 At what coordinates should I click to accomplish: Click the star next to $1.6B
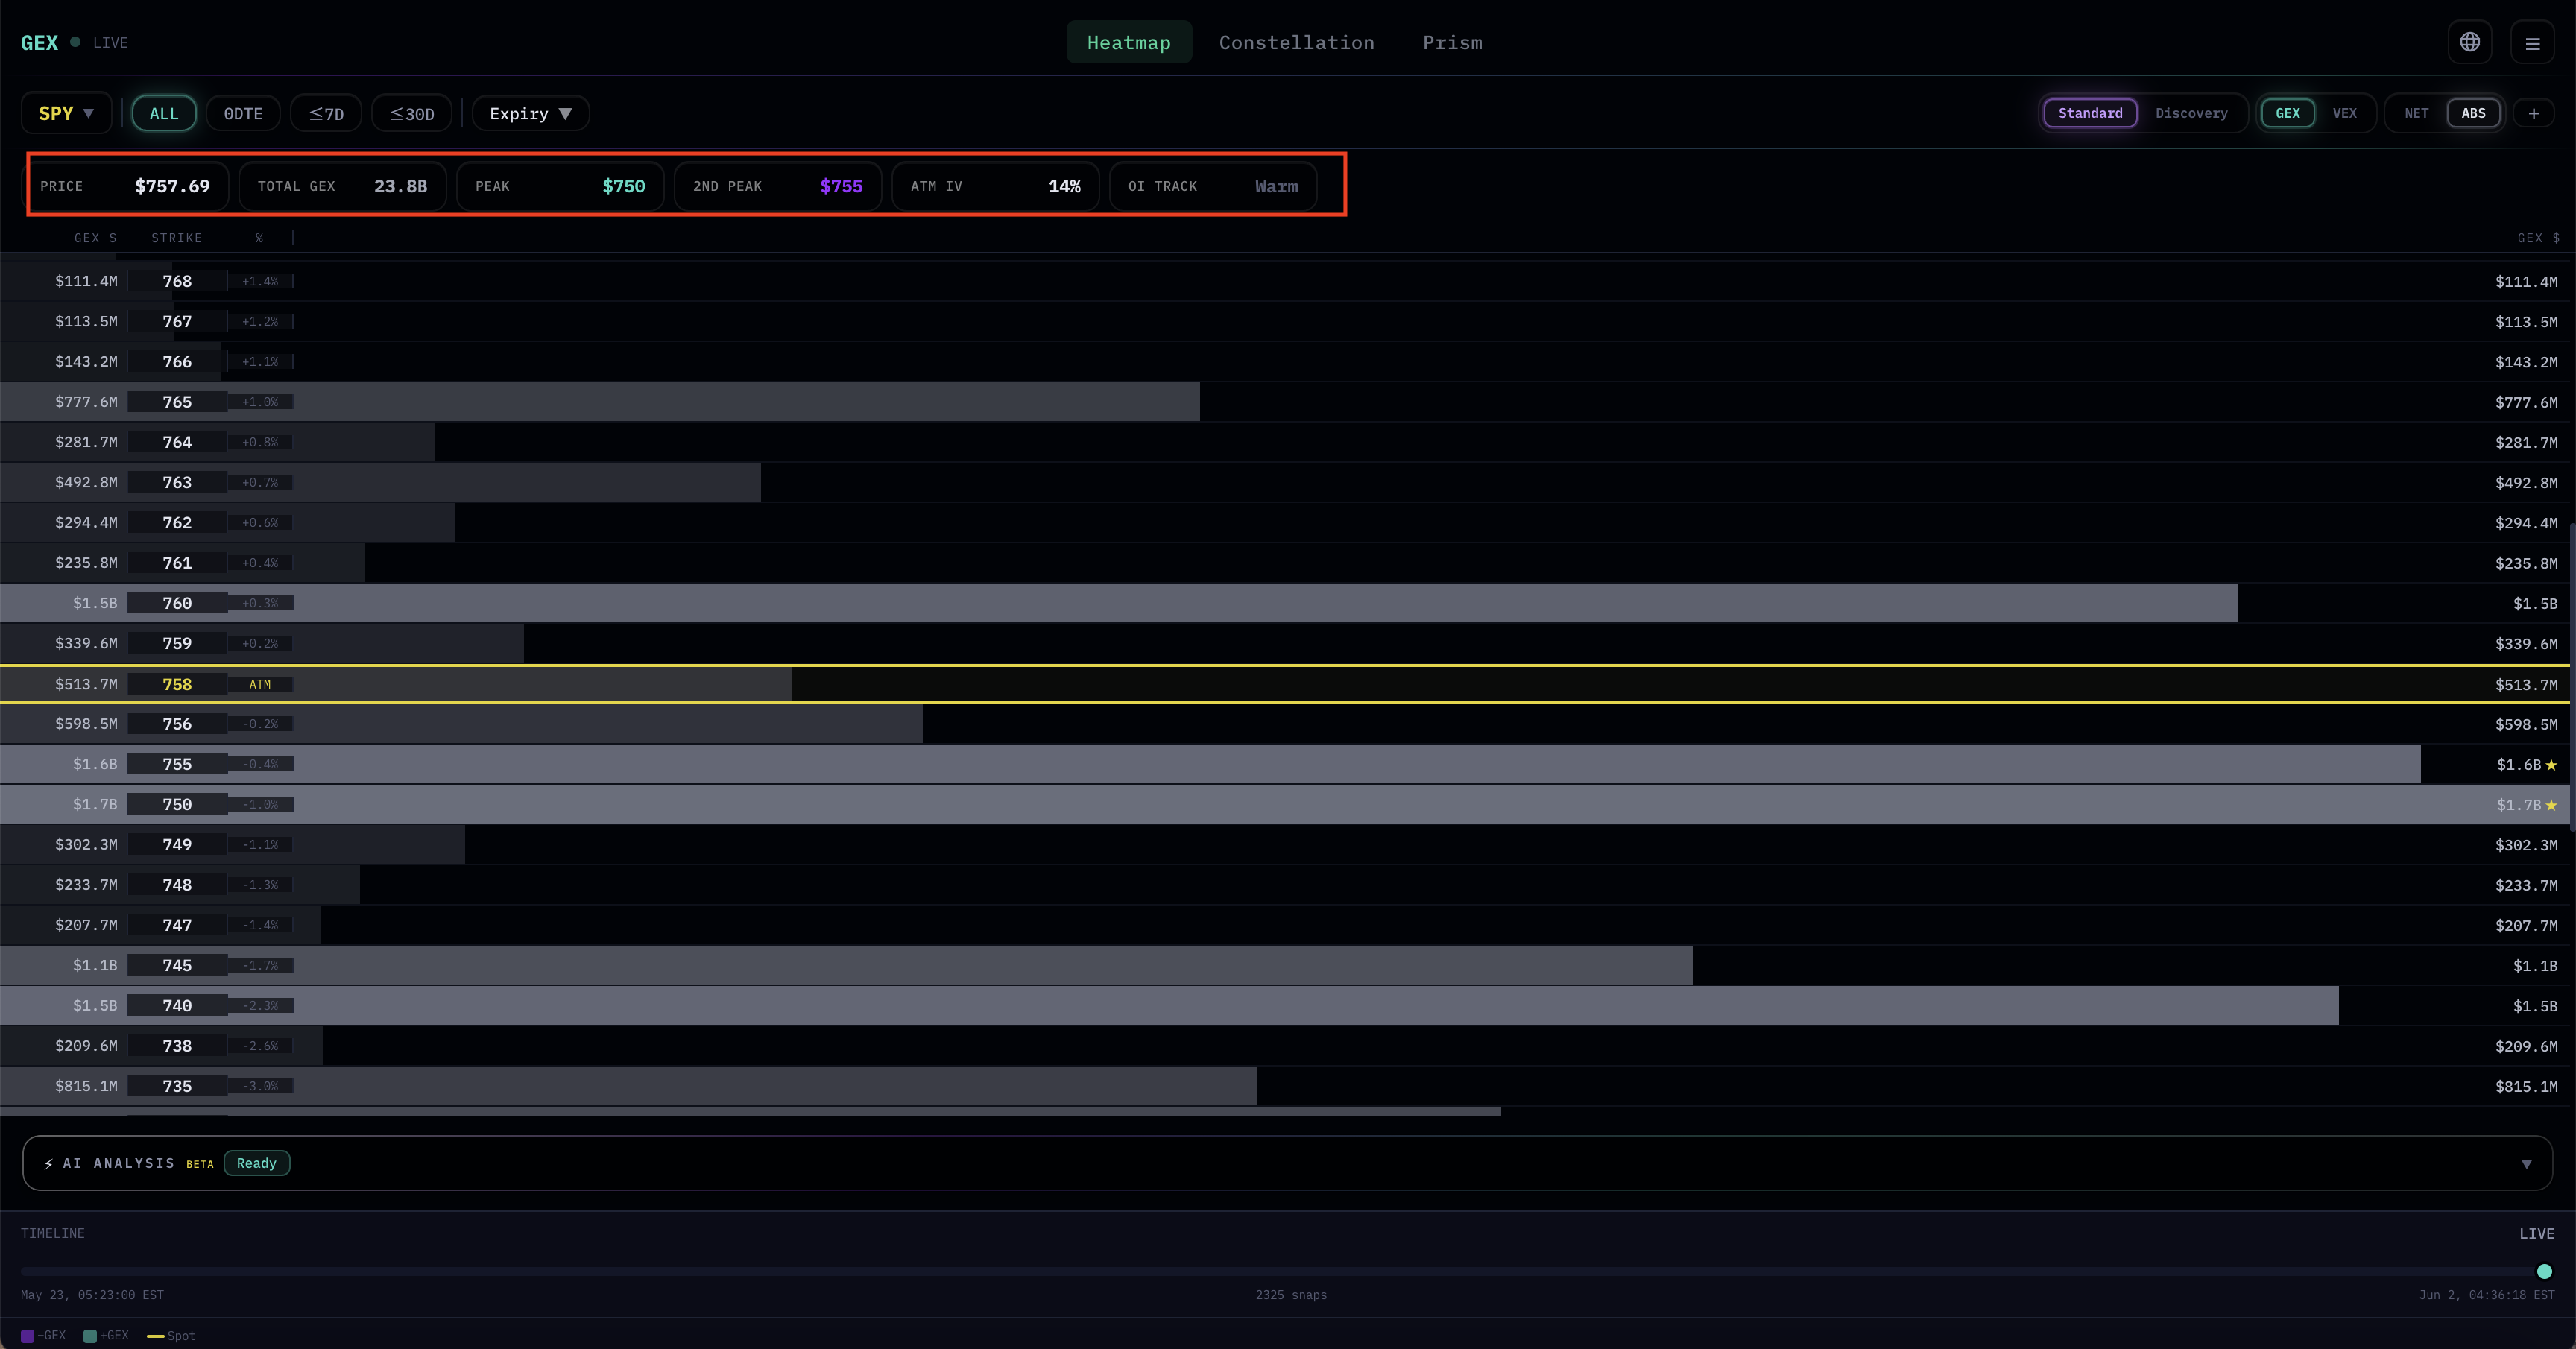click(x=2551, y=765)
